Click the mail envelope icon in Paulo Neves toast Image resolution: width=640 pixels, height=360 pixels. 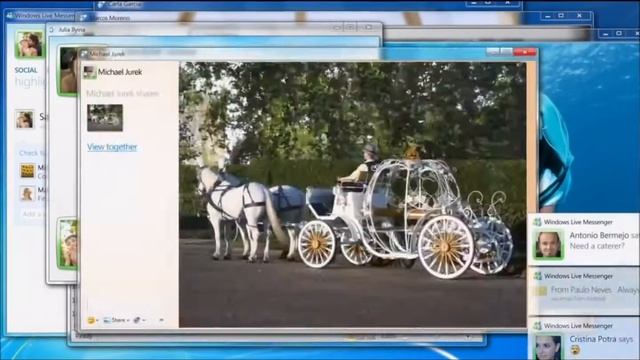(x=541, y=291)
